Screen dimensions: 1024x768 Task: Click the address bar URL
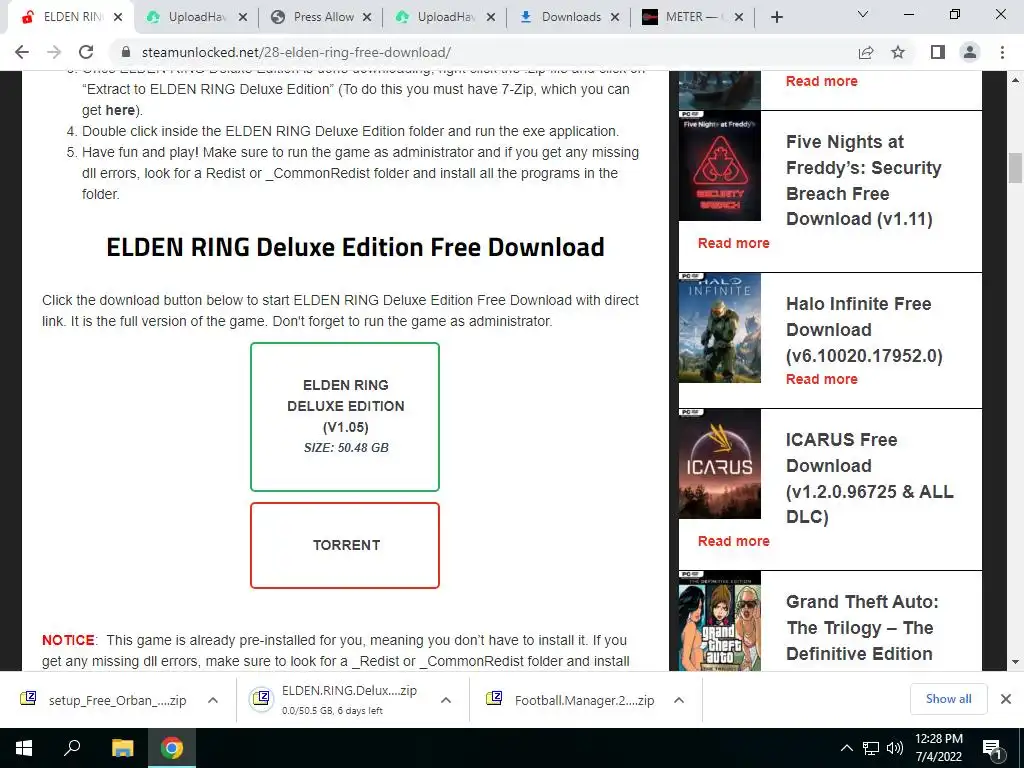pos(296,52)
